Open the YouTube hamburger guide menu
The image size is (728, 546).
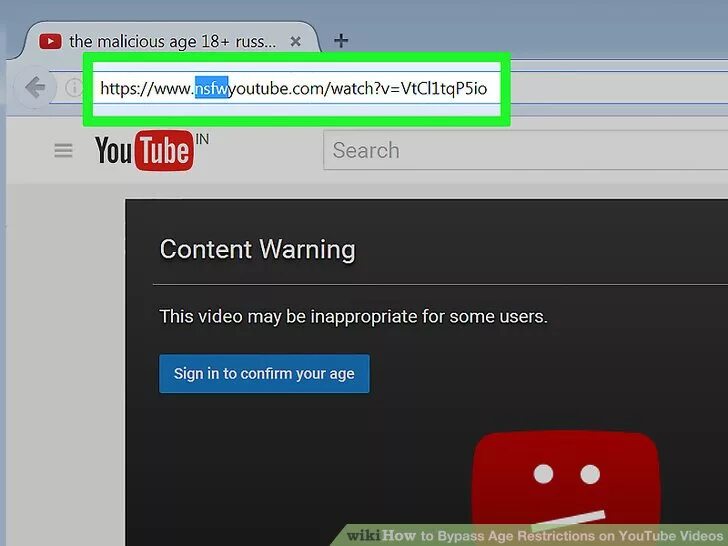click(63, 150)
